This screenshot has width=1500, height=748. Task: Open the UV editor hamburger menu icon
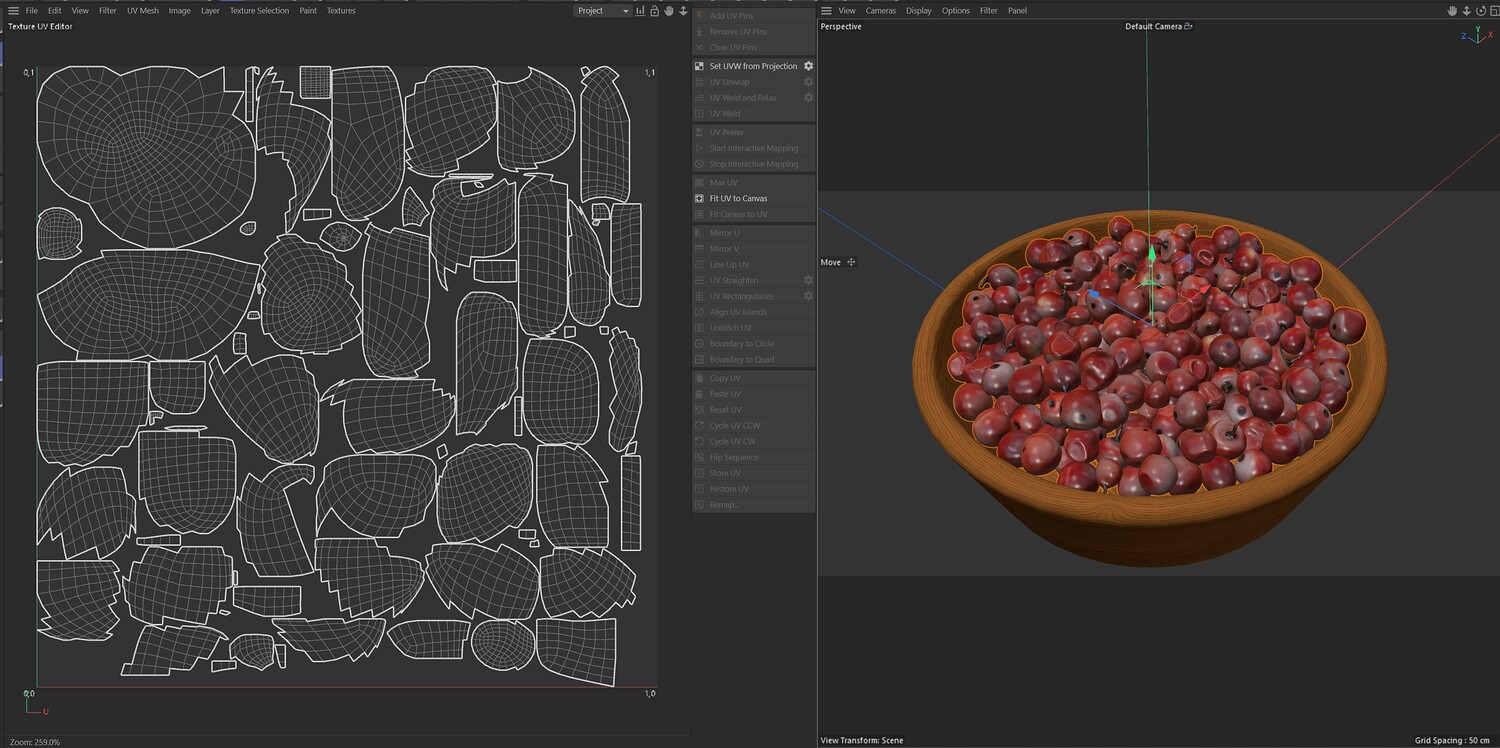pos(13,11)
